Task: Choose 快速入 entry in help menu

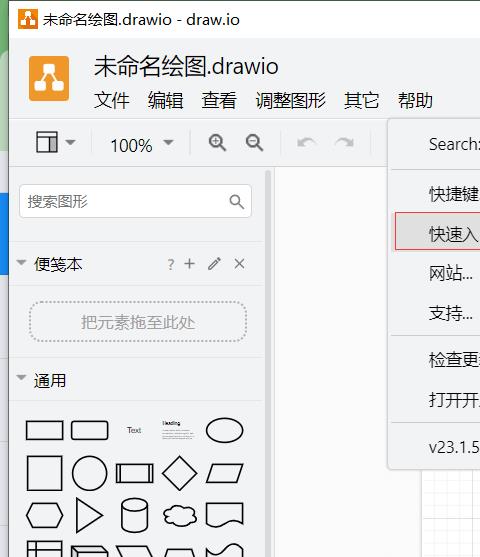Action: [438, 231]
